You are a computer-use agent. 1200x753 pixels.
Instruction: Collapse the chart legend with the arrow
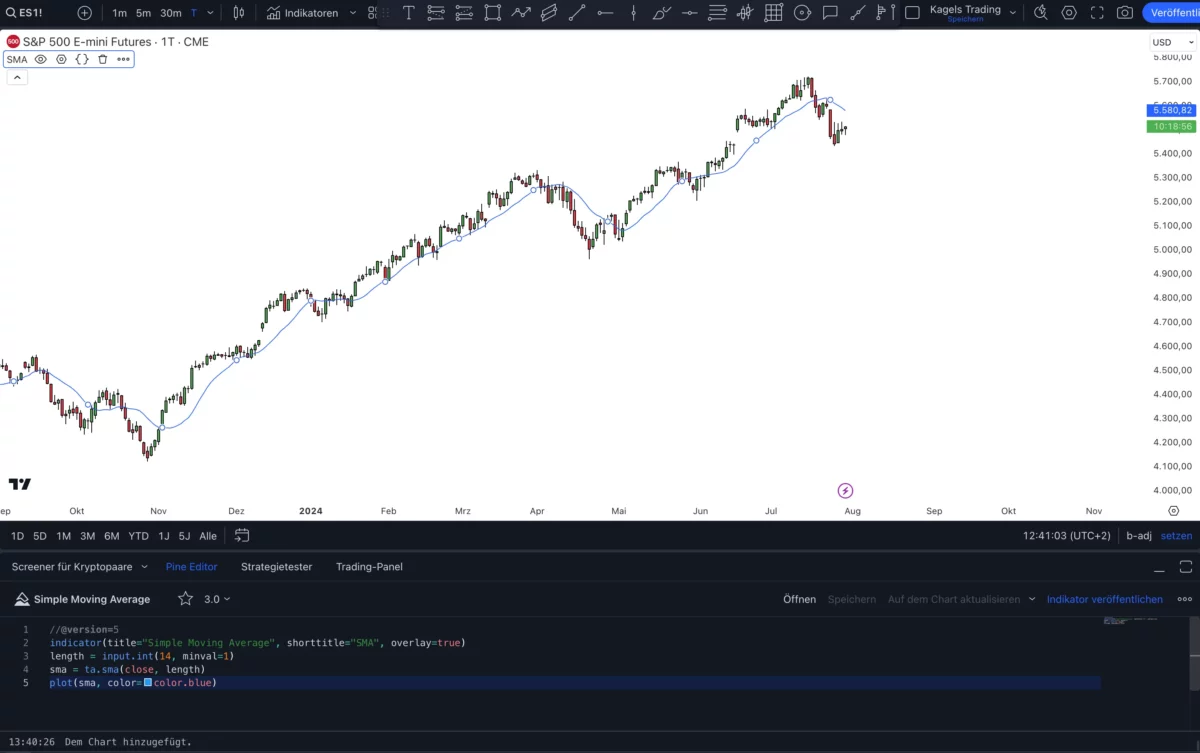(16, 77)
